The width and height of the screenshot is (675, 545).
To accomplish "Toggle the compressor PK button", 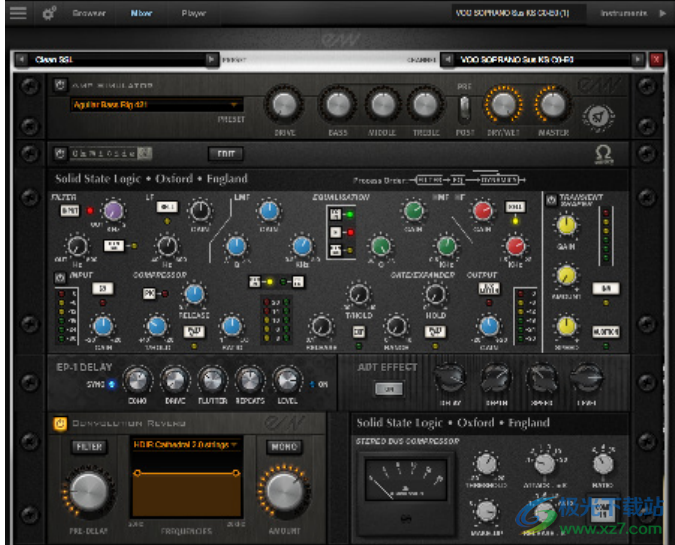I will coord(149,294).
